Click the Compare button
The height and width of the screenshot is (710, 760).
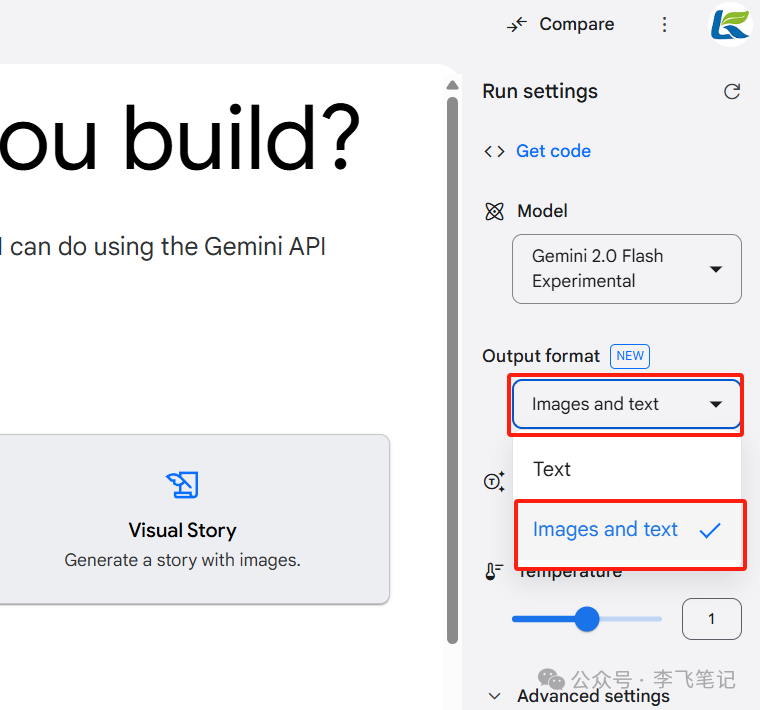[x=560, y=24]
